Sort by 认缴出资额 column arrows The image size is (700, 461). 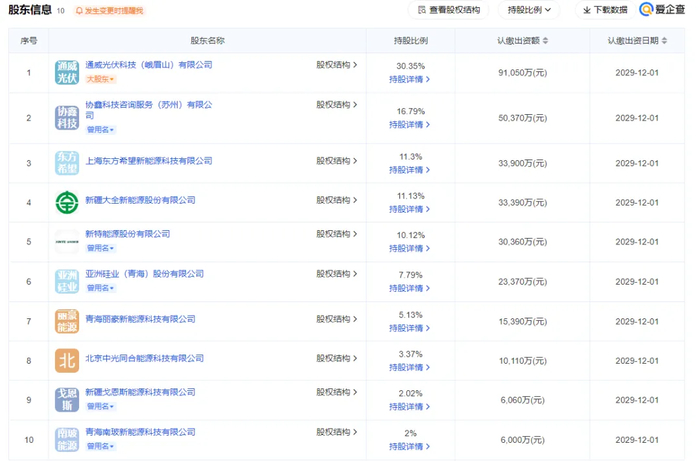(x=545, y=41)
